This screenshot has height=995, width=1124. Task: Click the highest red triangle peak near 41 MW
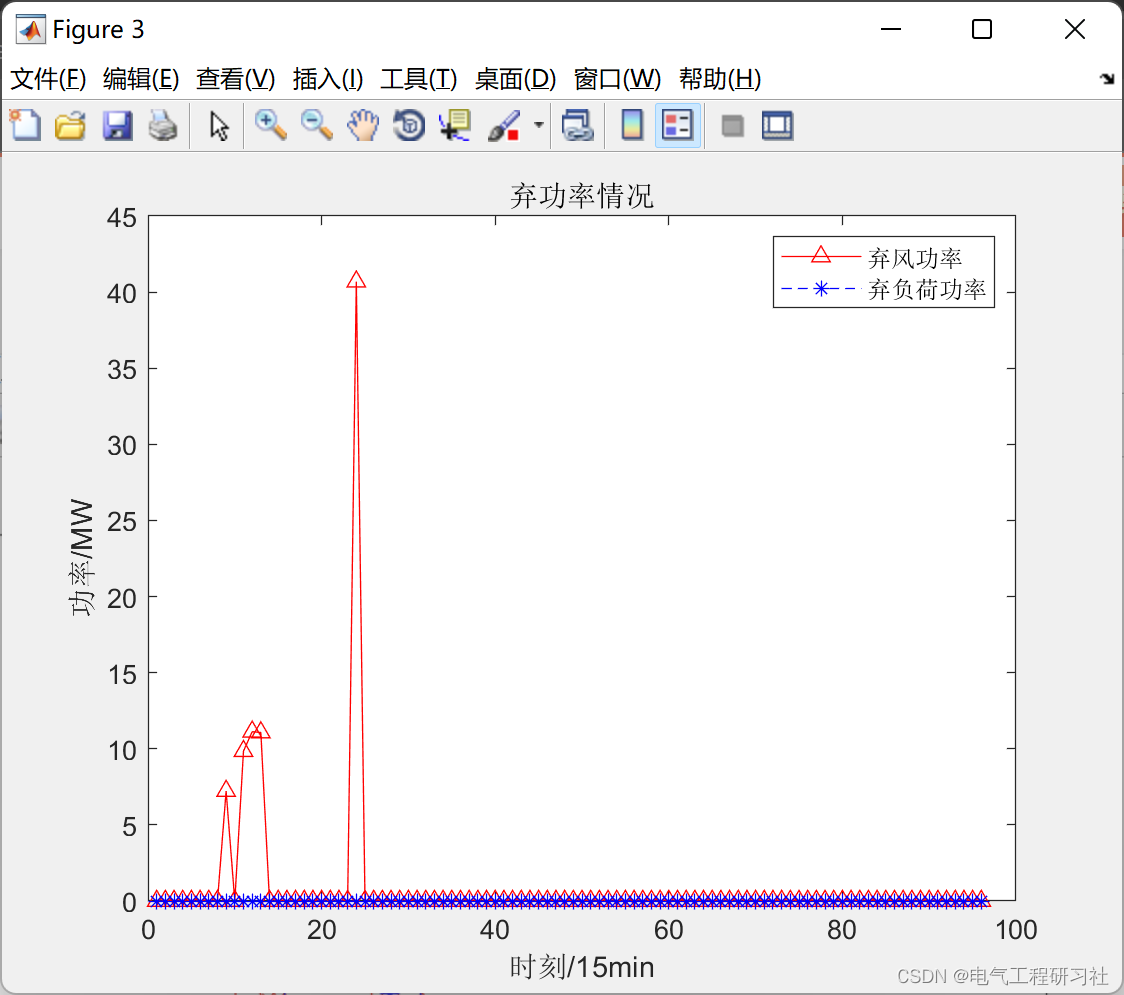click(x=356, y=280)
